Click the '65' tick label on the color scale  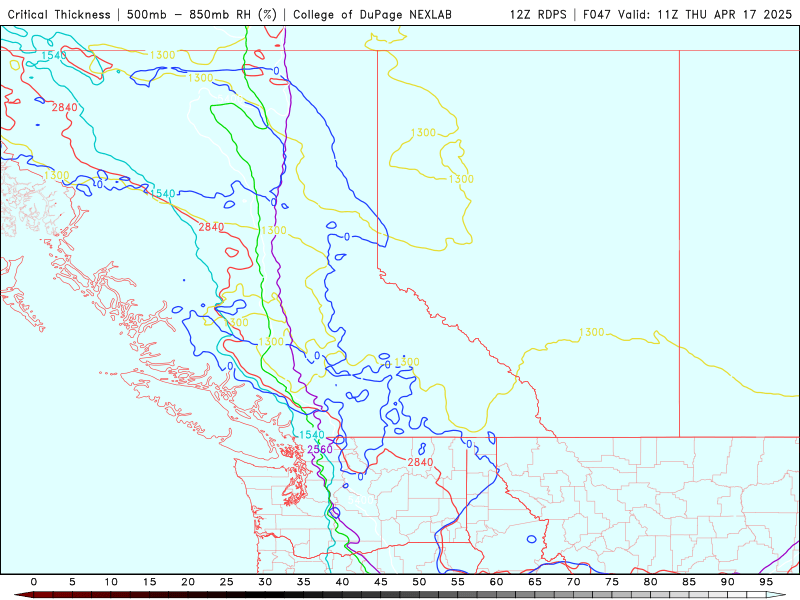click(535, 582)
